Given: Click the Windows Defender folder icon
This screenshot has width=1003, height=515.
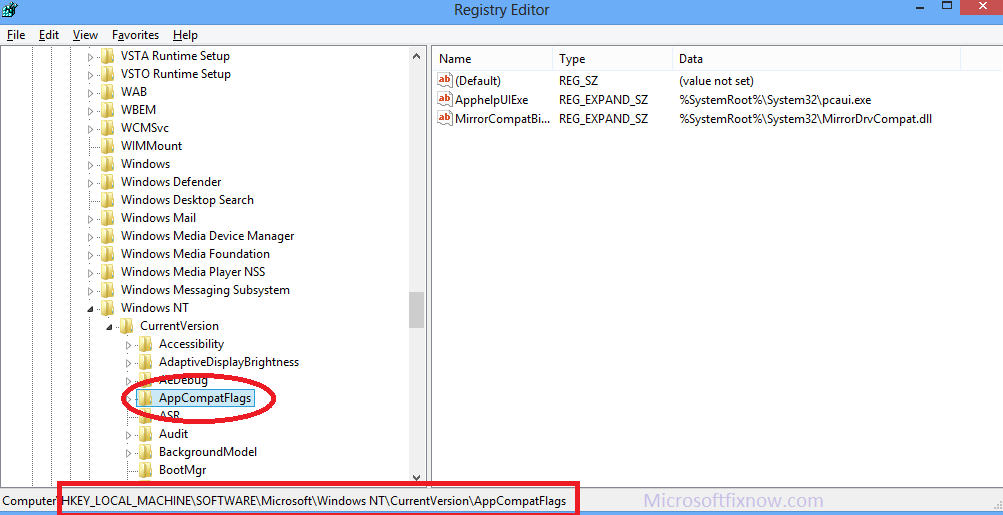Looking at the screenshot, I should [108, 182].
